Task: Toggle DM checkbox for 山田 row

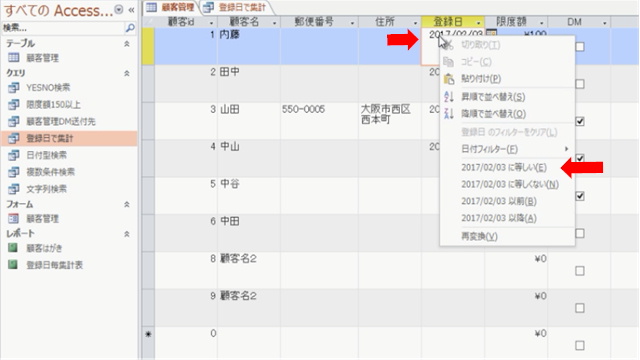Action: (x=580, y=121)
